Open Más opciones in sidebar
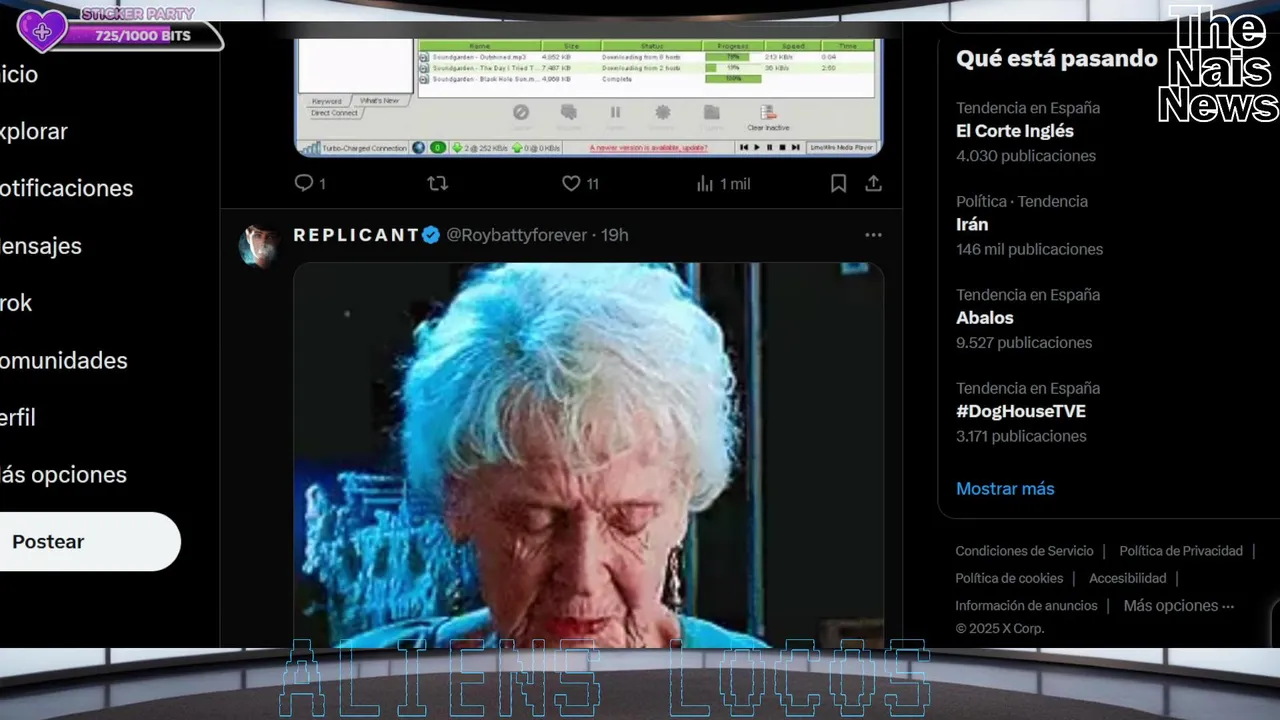The image size is (1280, 720). 64,474
